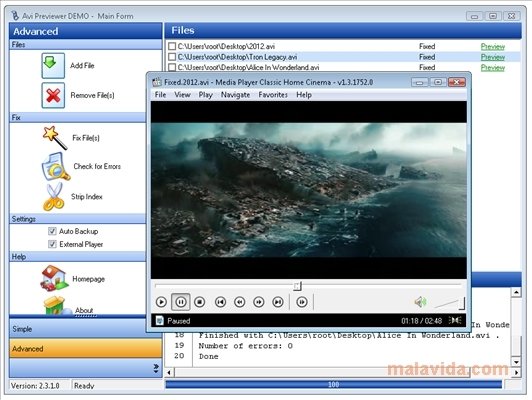Click the fast-forward button in the player

(x=259, y=302)
